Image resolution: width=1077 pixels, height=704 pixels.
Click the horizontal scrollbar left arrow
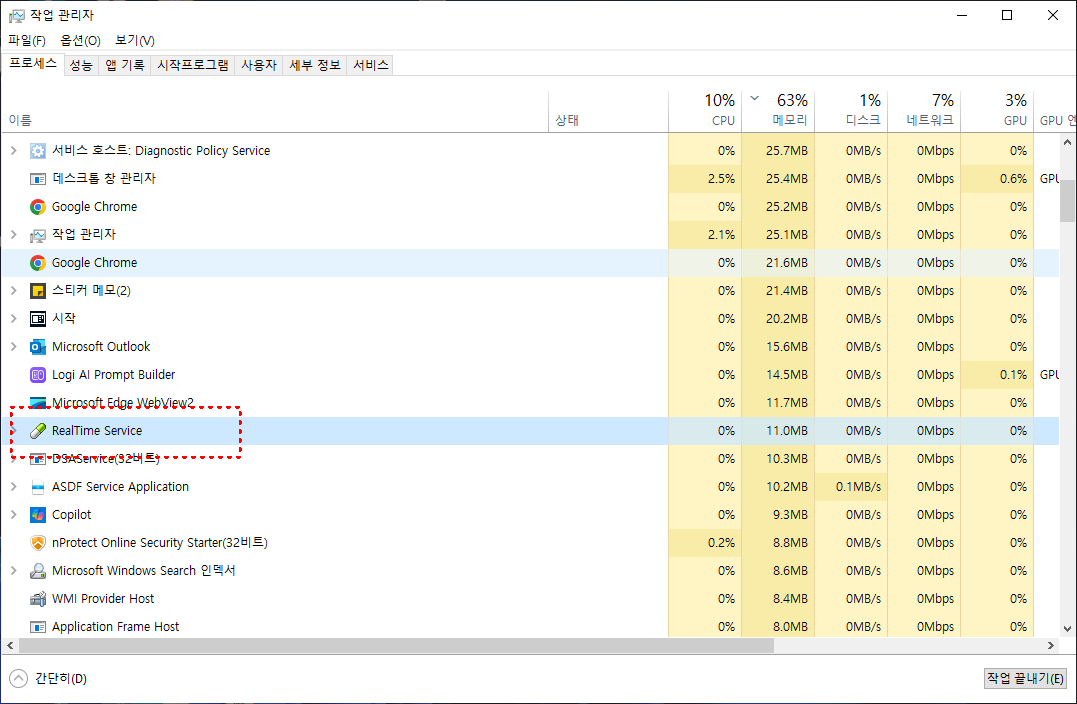10,646
